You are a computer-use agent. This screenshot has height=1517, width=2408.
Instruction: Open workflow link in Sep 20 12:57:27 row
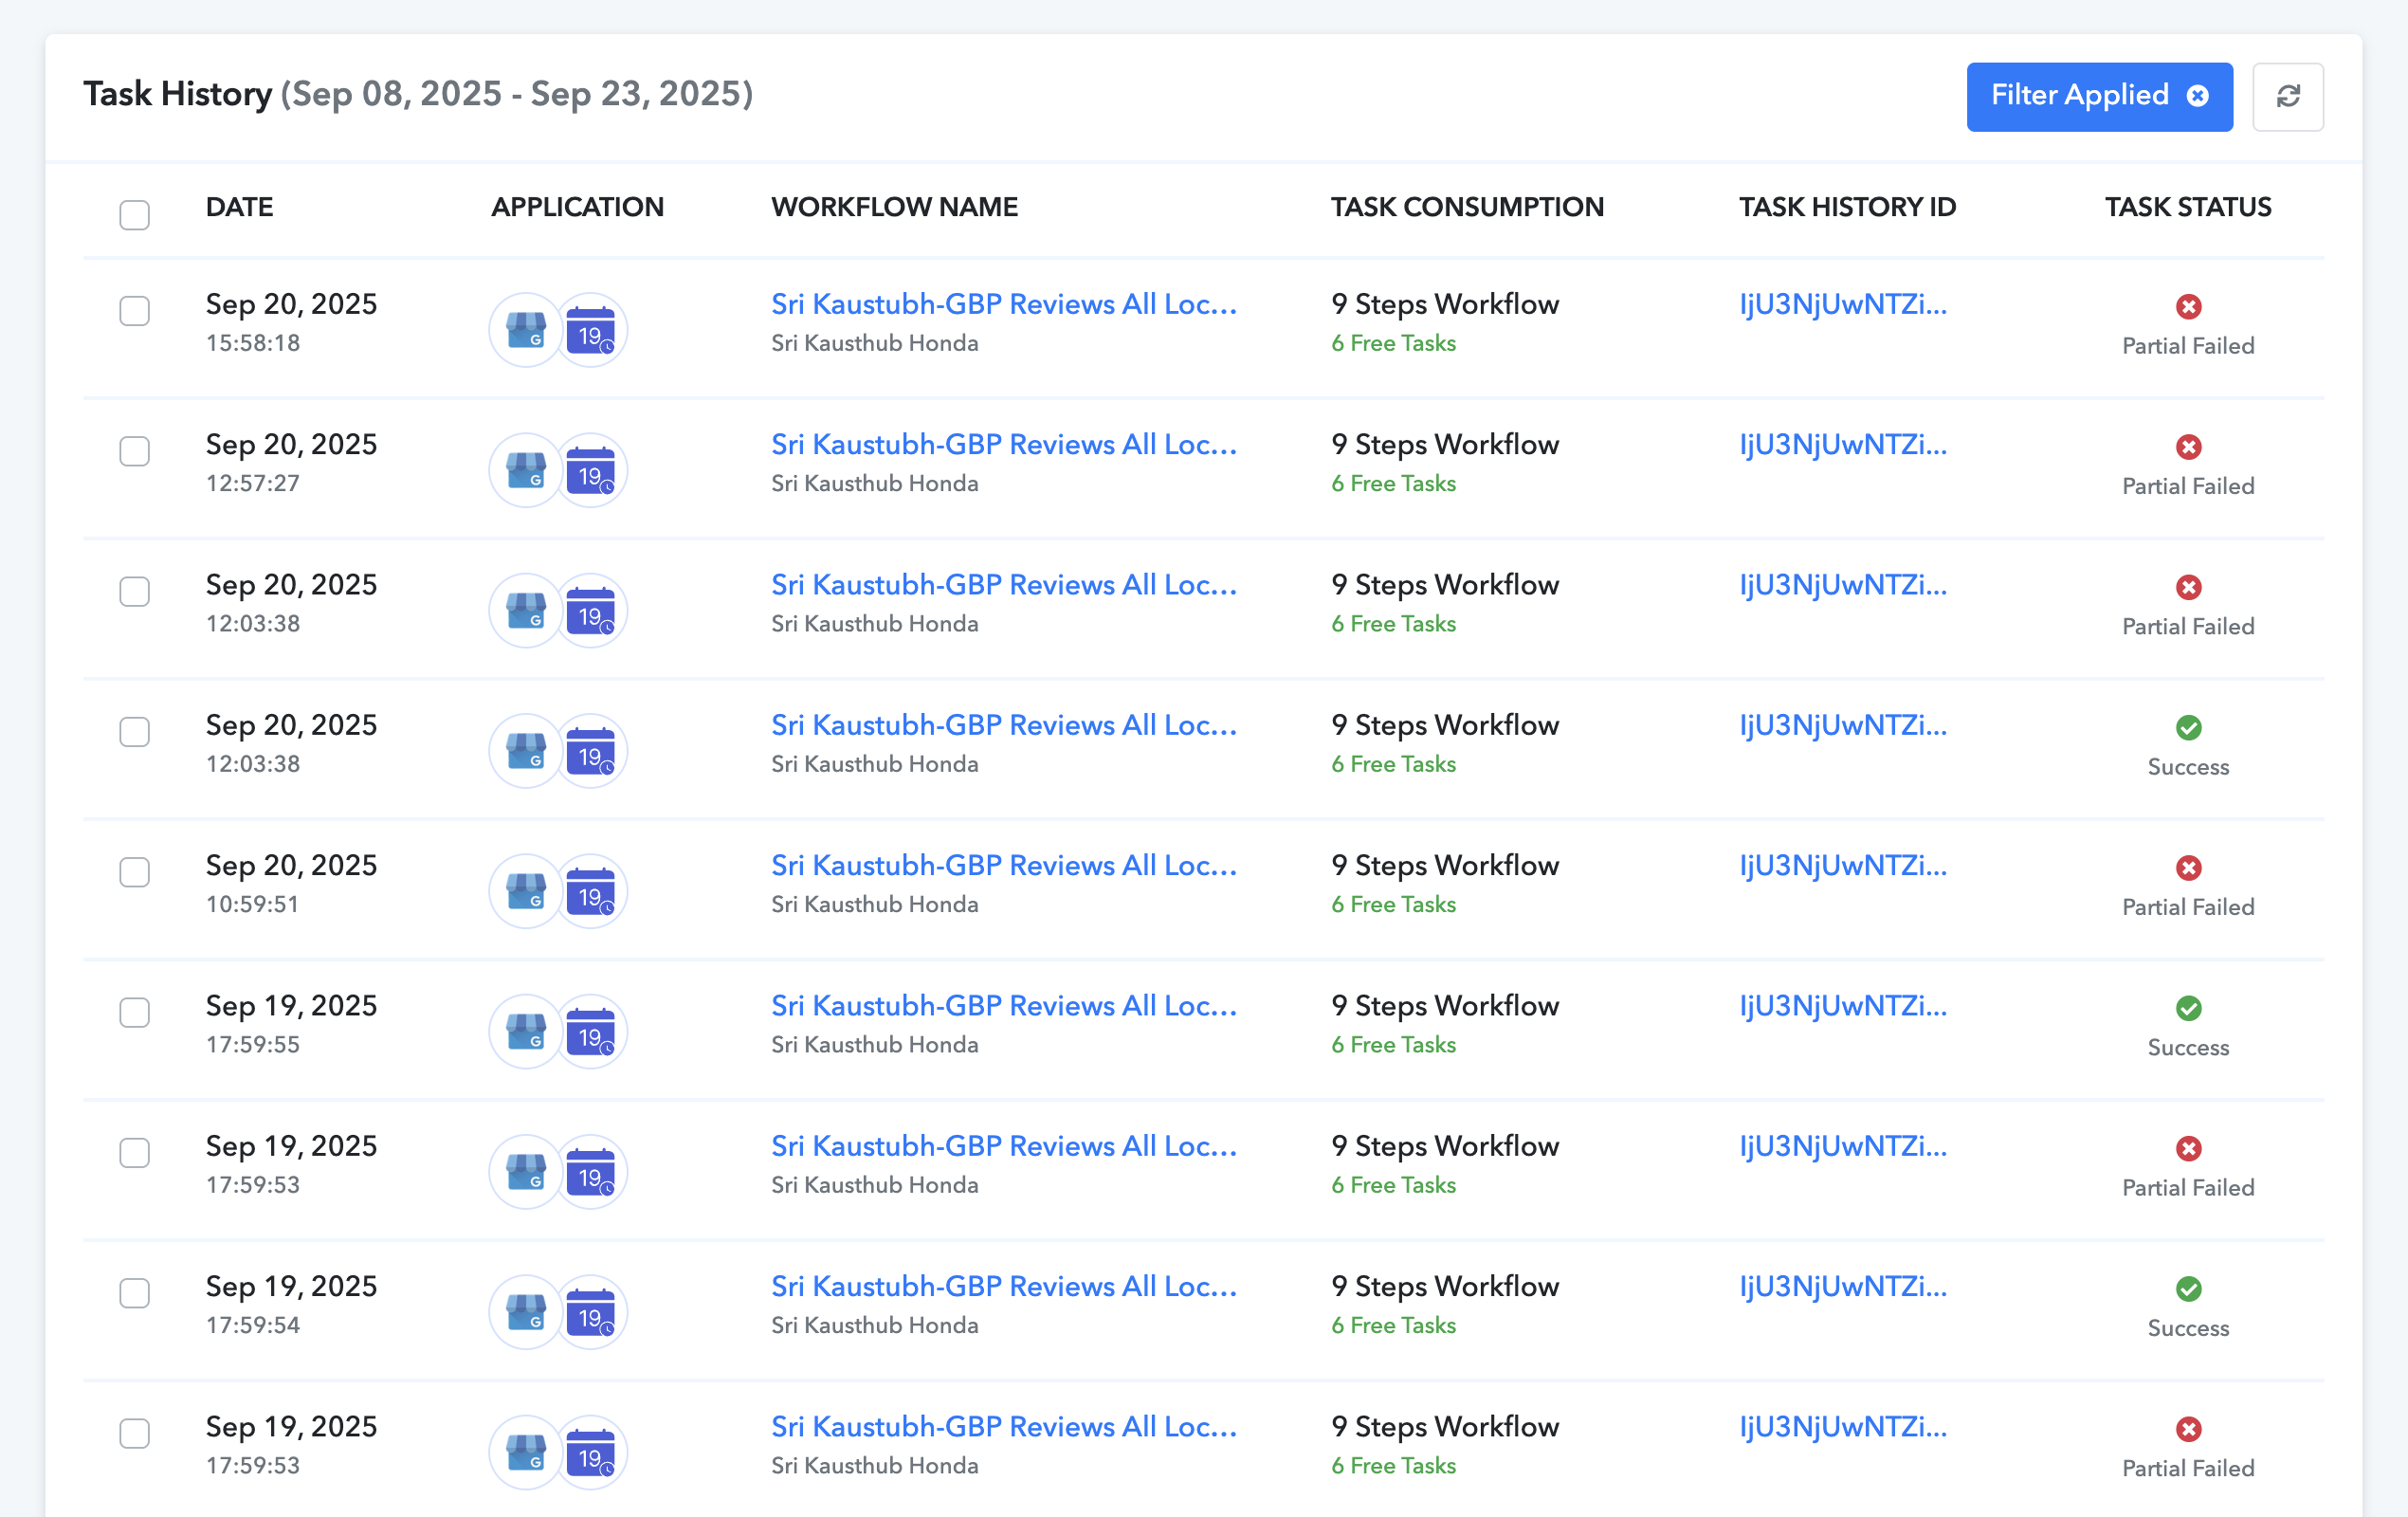tap(1004, 445)
